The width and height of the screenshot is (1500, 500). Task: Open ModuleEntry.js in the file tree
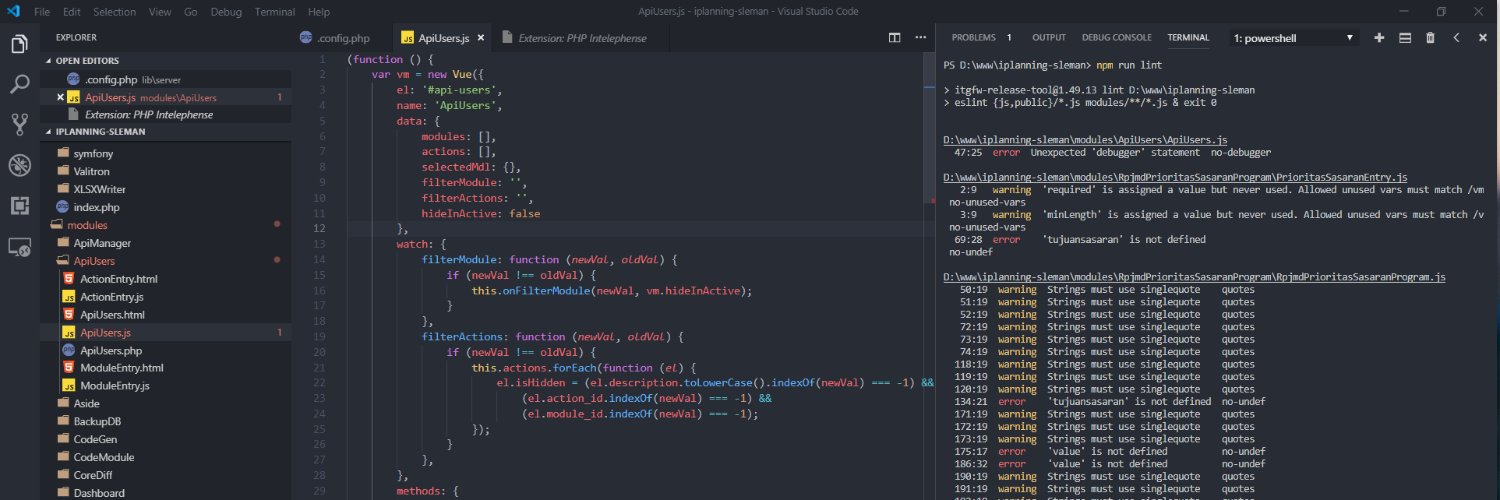115,386
